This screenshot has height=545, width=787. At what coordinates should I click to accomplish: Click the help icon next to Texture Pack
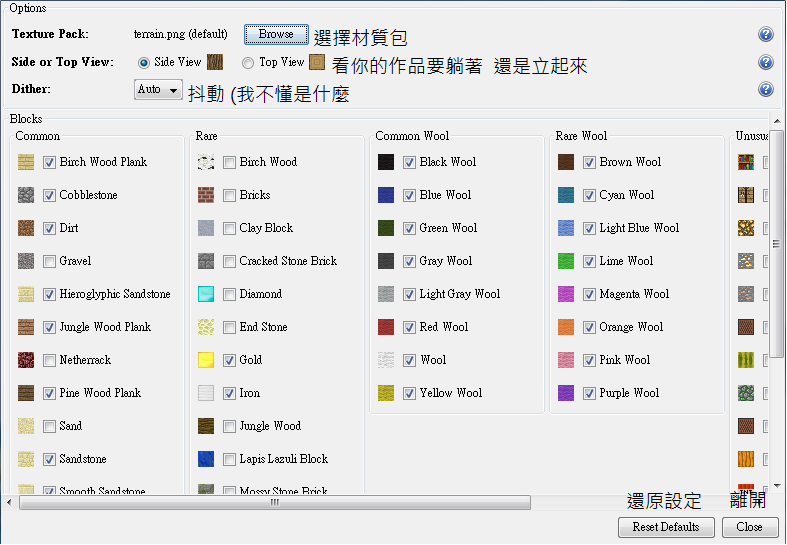click(x=765, y=34)
